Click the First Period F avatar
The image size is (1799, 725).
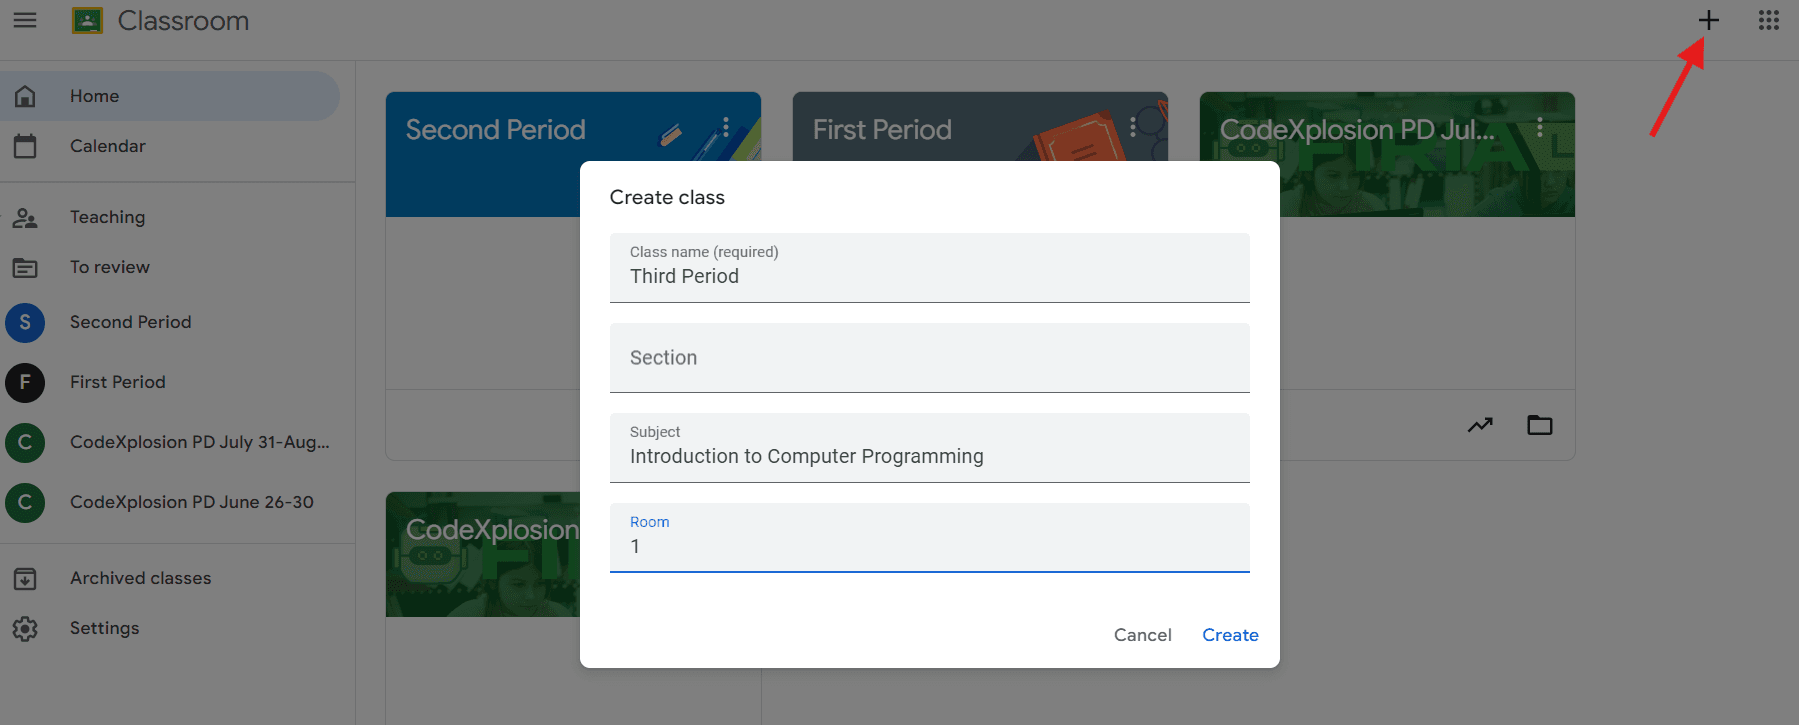click(x=25, y=382)
